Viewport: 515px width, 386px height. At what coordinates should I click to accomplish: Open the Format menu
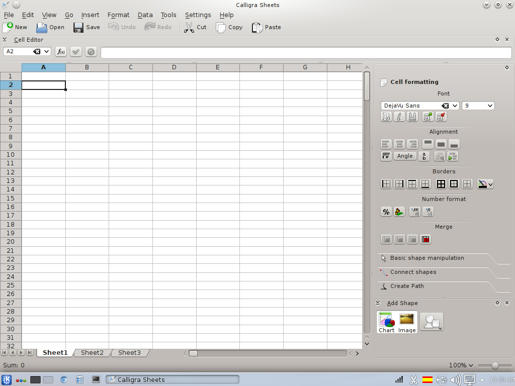(x=118, y=15)
